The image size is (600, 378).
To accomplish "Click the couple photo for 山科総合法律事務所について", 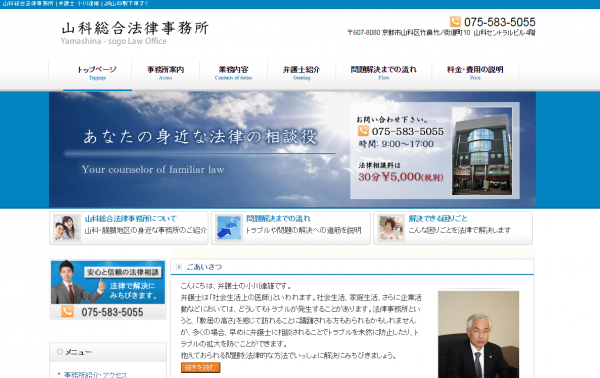I will [x=67, y=228].
